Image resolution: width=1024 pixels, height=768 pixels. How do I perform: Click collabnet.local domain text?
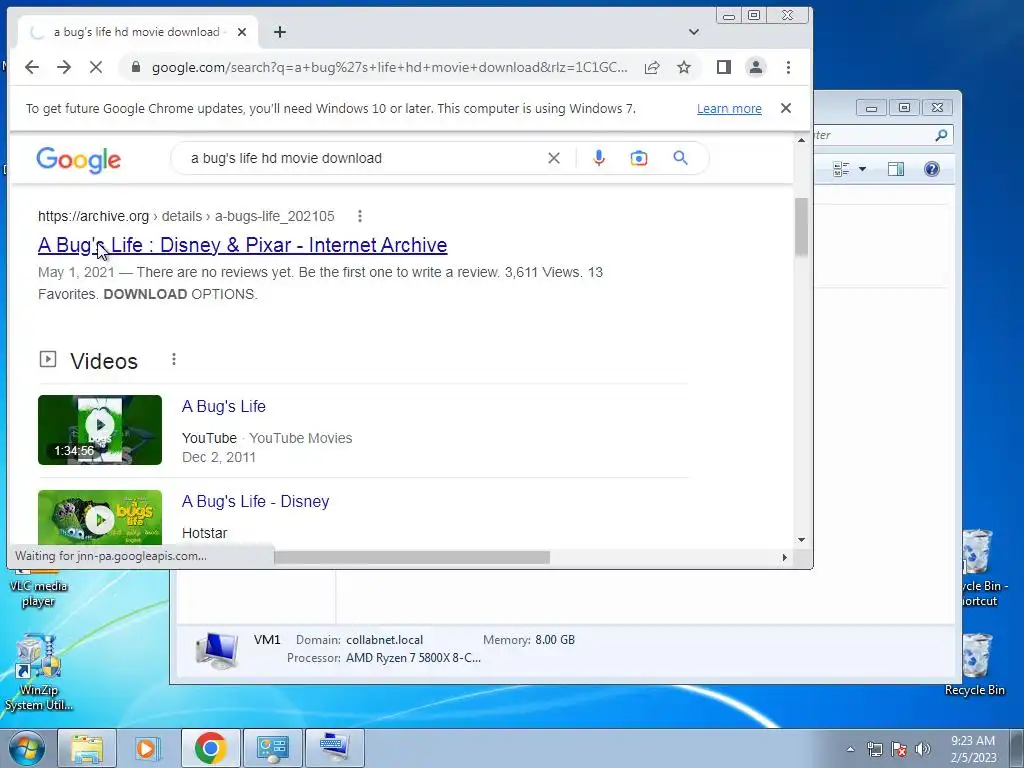click(384, 640)
